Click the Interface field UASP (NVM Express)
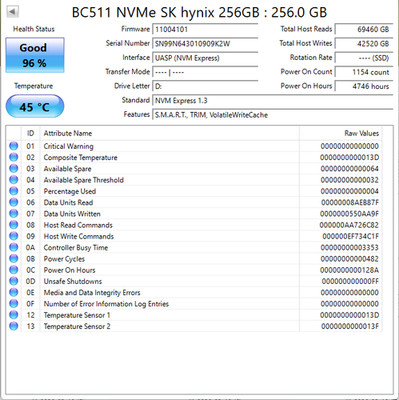 [205, 58]
